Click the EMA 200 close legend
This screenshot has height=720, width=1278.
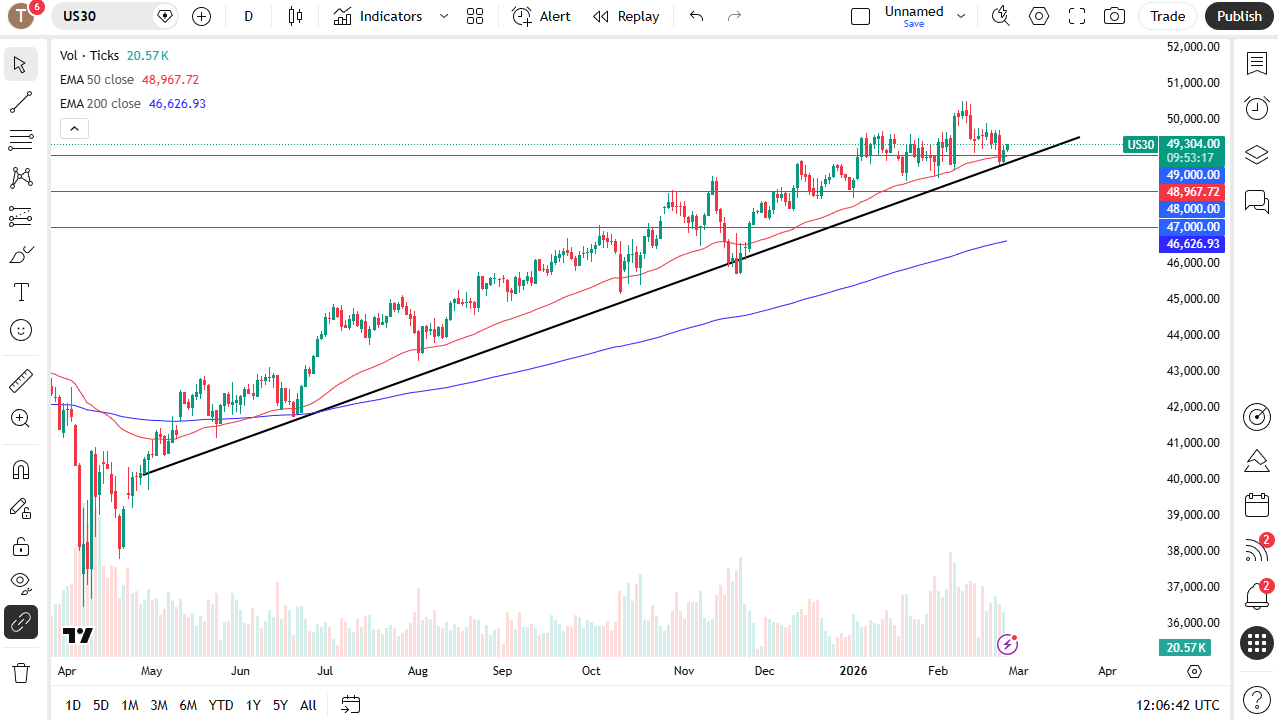pos(100,103)
